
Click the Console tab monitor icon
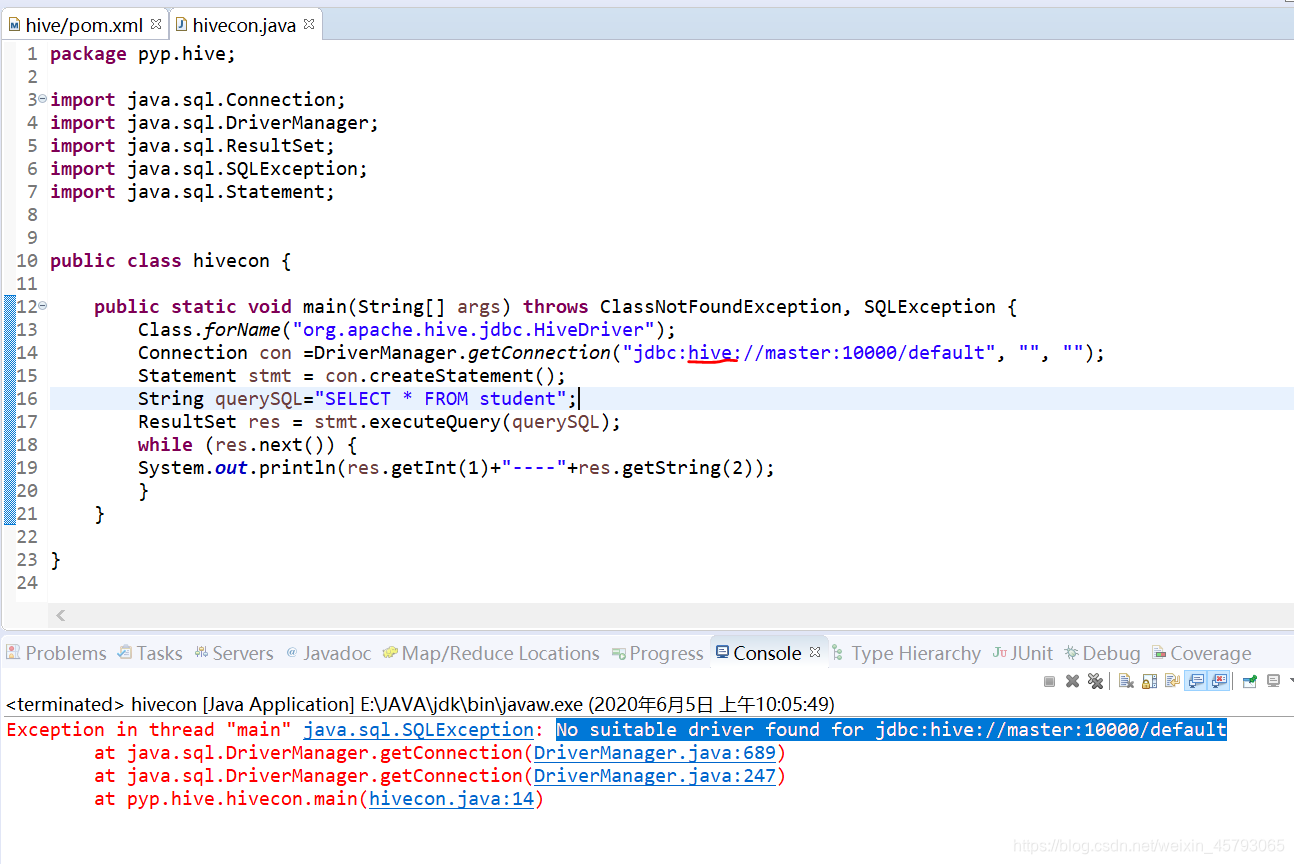click(722, 653)
